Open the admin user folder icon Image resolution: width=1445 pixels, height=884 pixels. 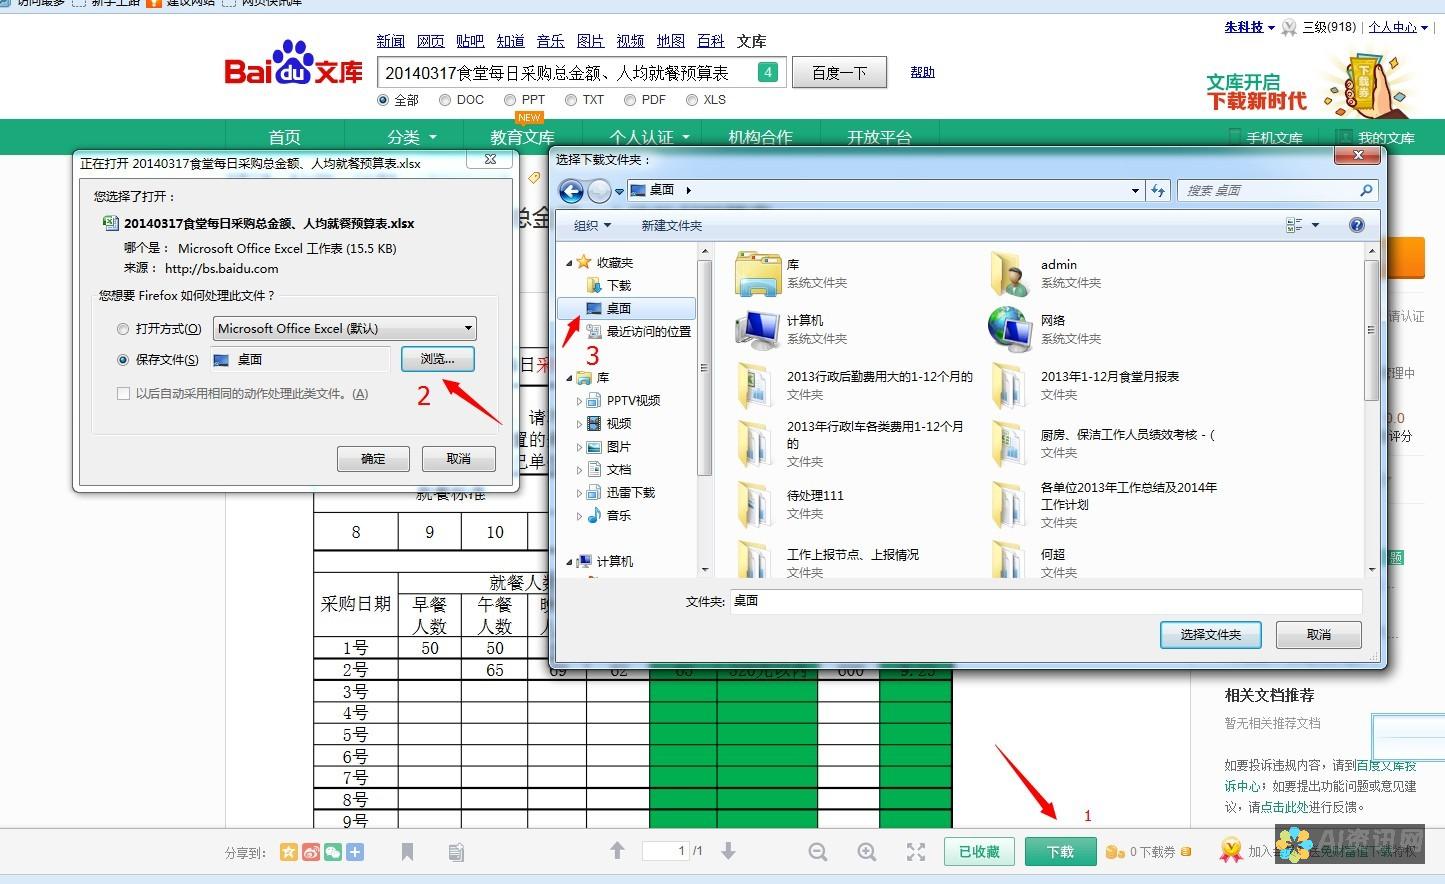pyautogui.click(x=1011, y=274)
